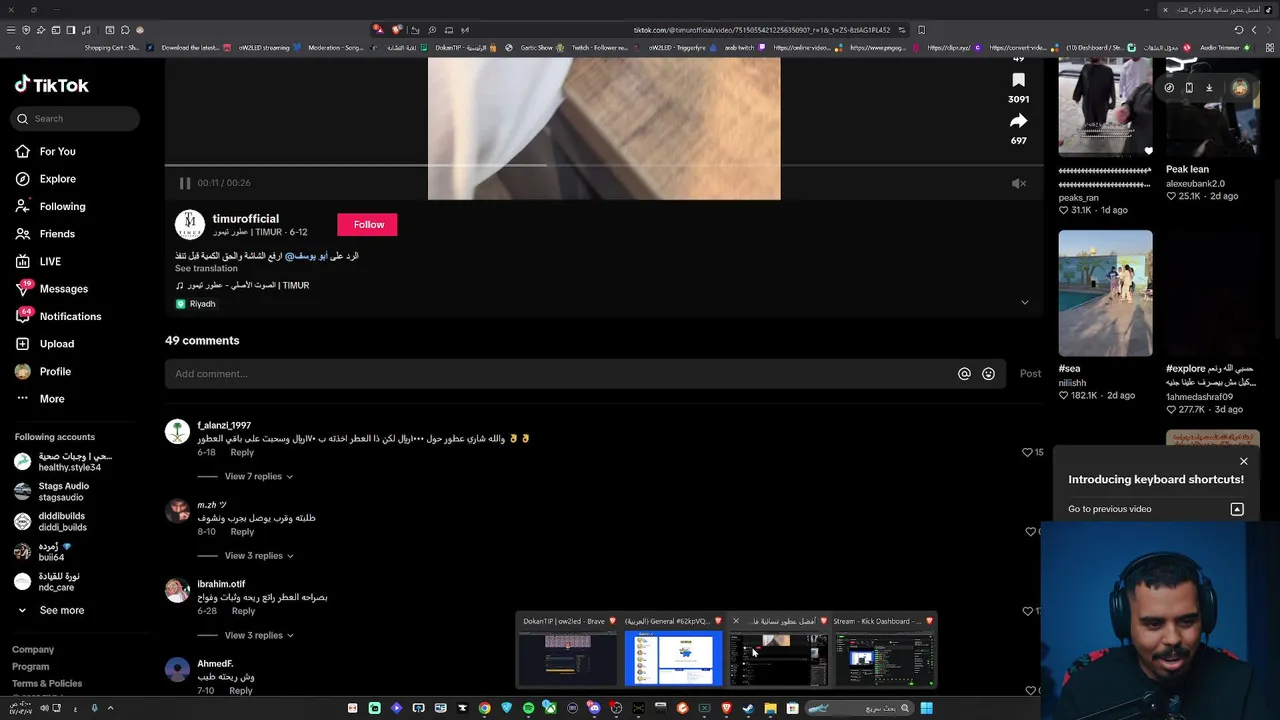1280x720 pixels.
Task: Expand View 7 replies
Action: click(x=258, y=476)
